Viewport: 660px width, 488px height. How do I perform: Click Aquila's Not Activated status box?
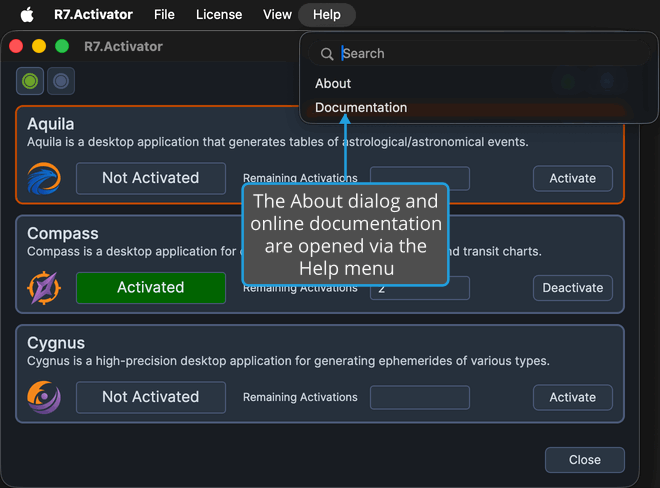[151, 178]
